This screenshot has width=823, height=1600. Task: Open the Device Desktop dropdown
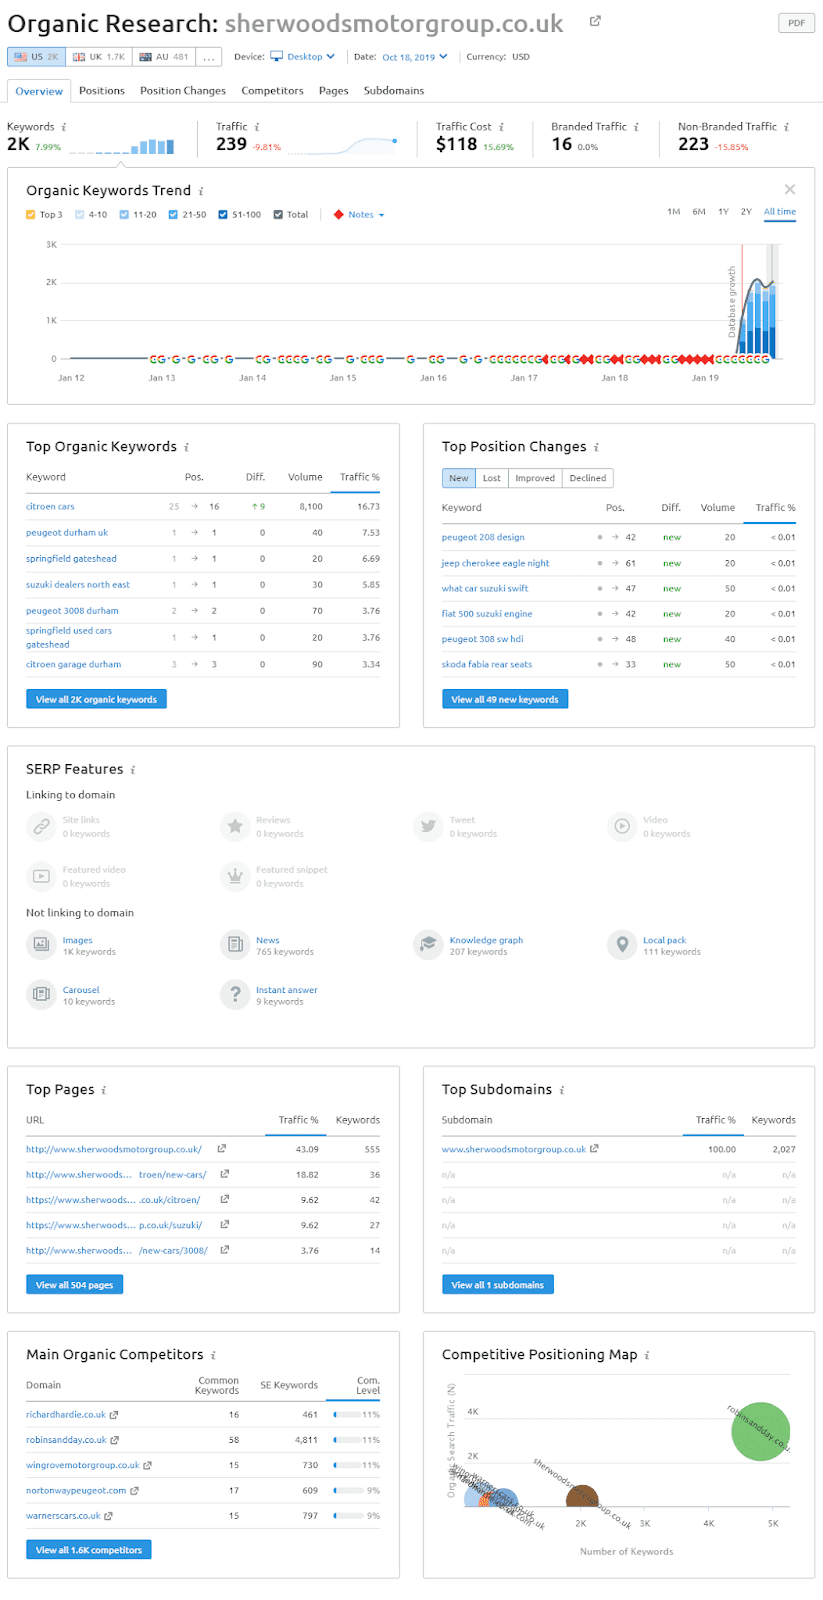pyautogui.click(x=302, y=57)
